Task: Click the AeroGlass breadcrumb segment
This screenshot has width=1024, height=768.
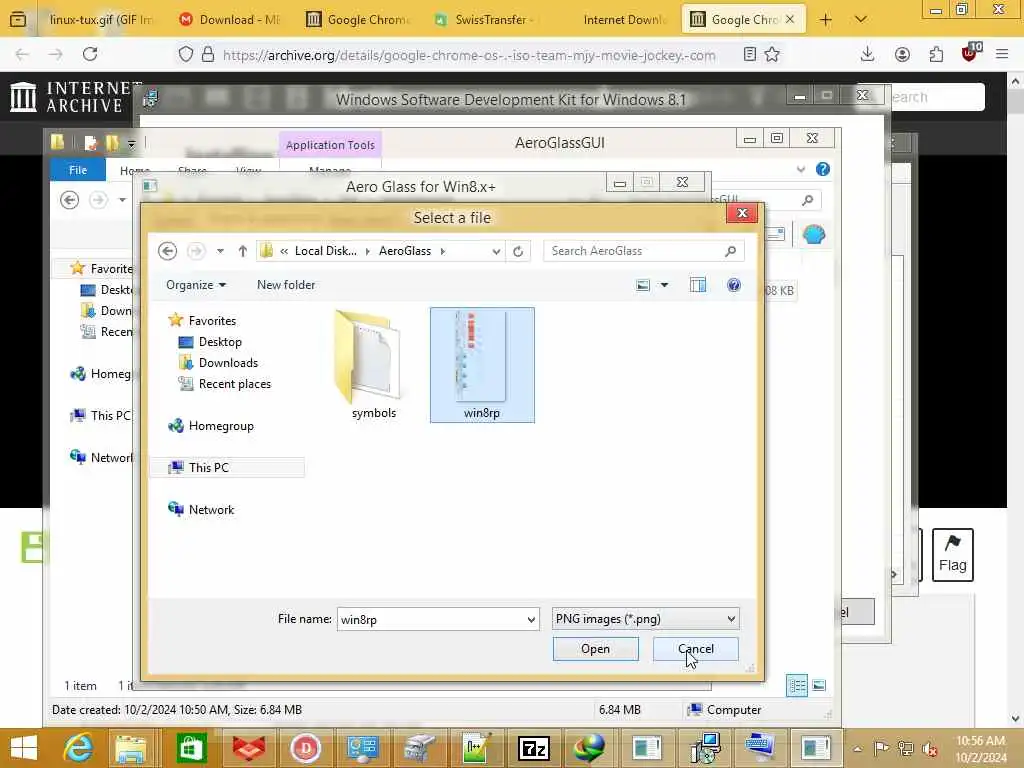Action: pyautogui.click(x=405, y=251)
